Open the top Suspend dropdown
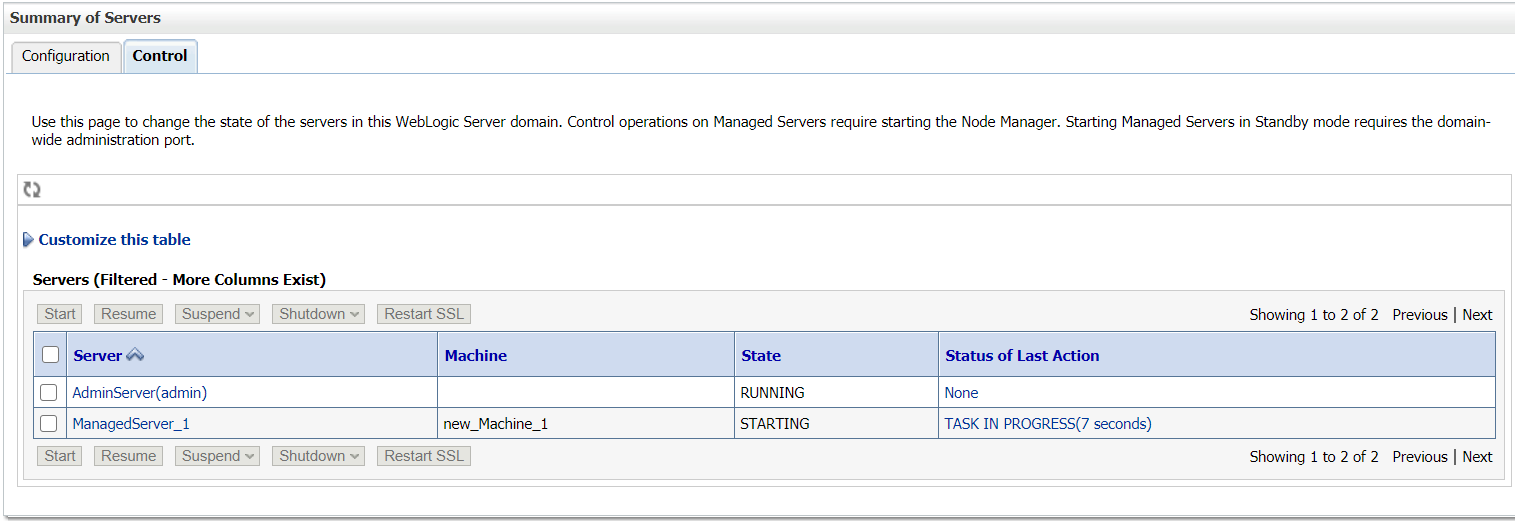Image resolution: width=1515 pixels, height=521 pixels. pos(218,314)
